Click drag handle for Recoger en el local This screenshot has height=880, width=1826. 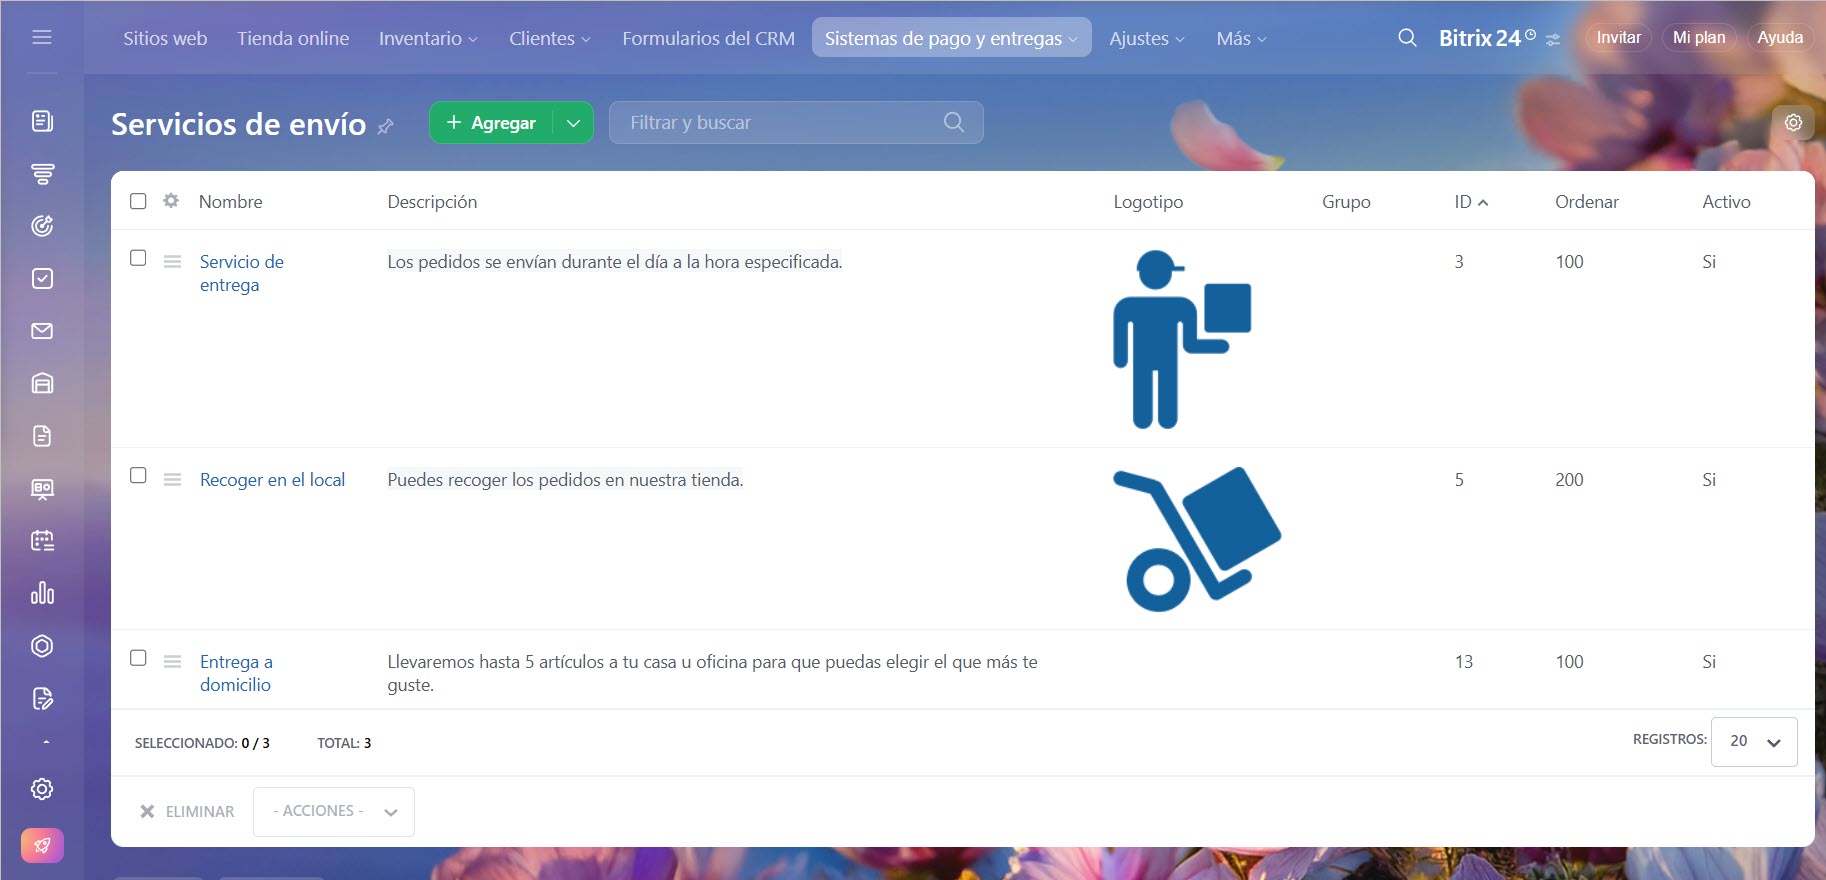(172, 480)
